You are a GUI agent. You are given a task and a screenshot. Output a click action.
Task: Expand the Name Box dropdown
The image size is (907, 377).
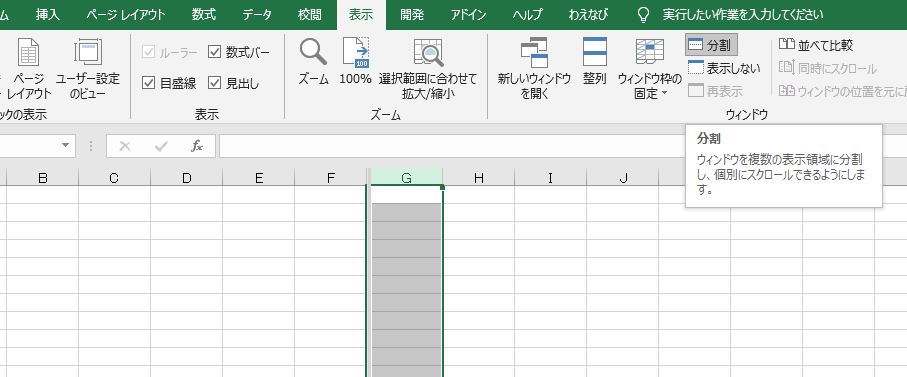65,146
